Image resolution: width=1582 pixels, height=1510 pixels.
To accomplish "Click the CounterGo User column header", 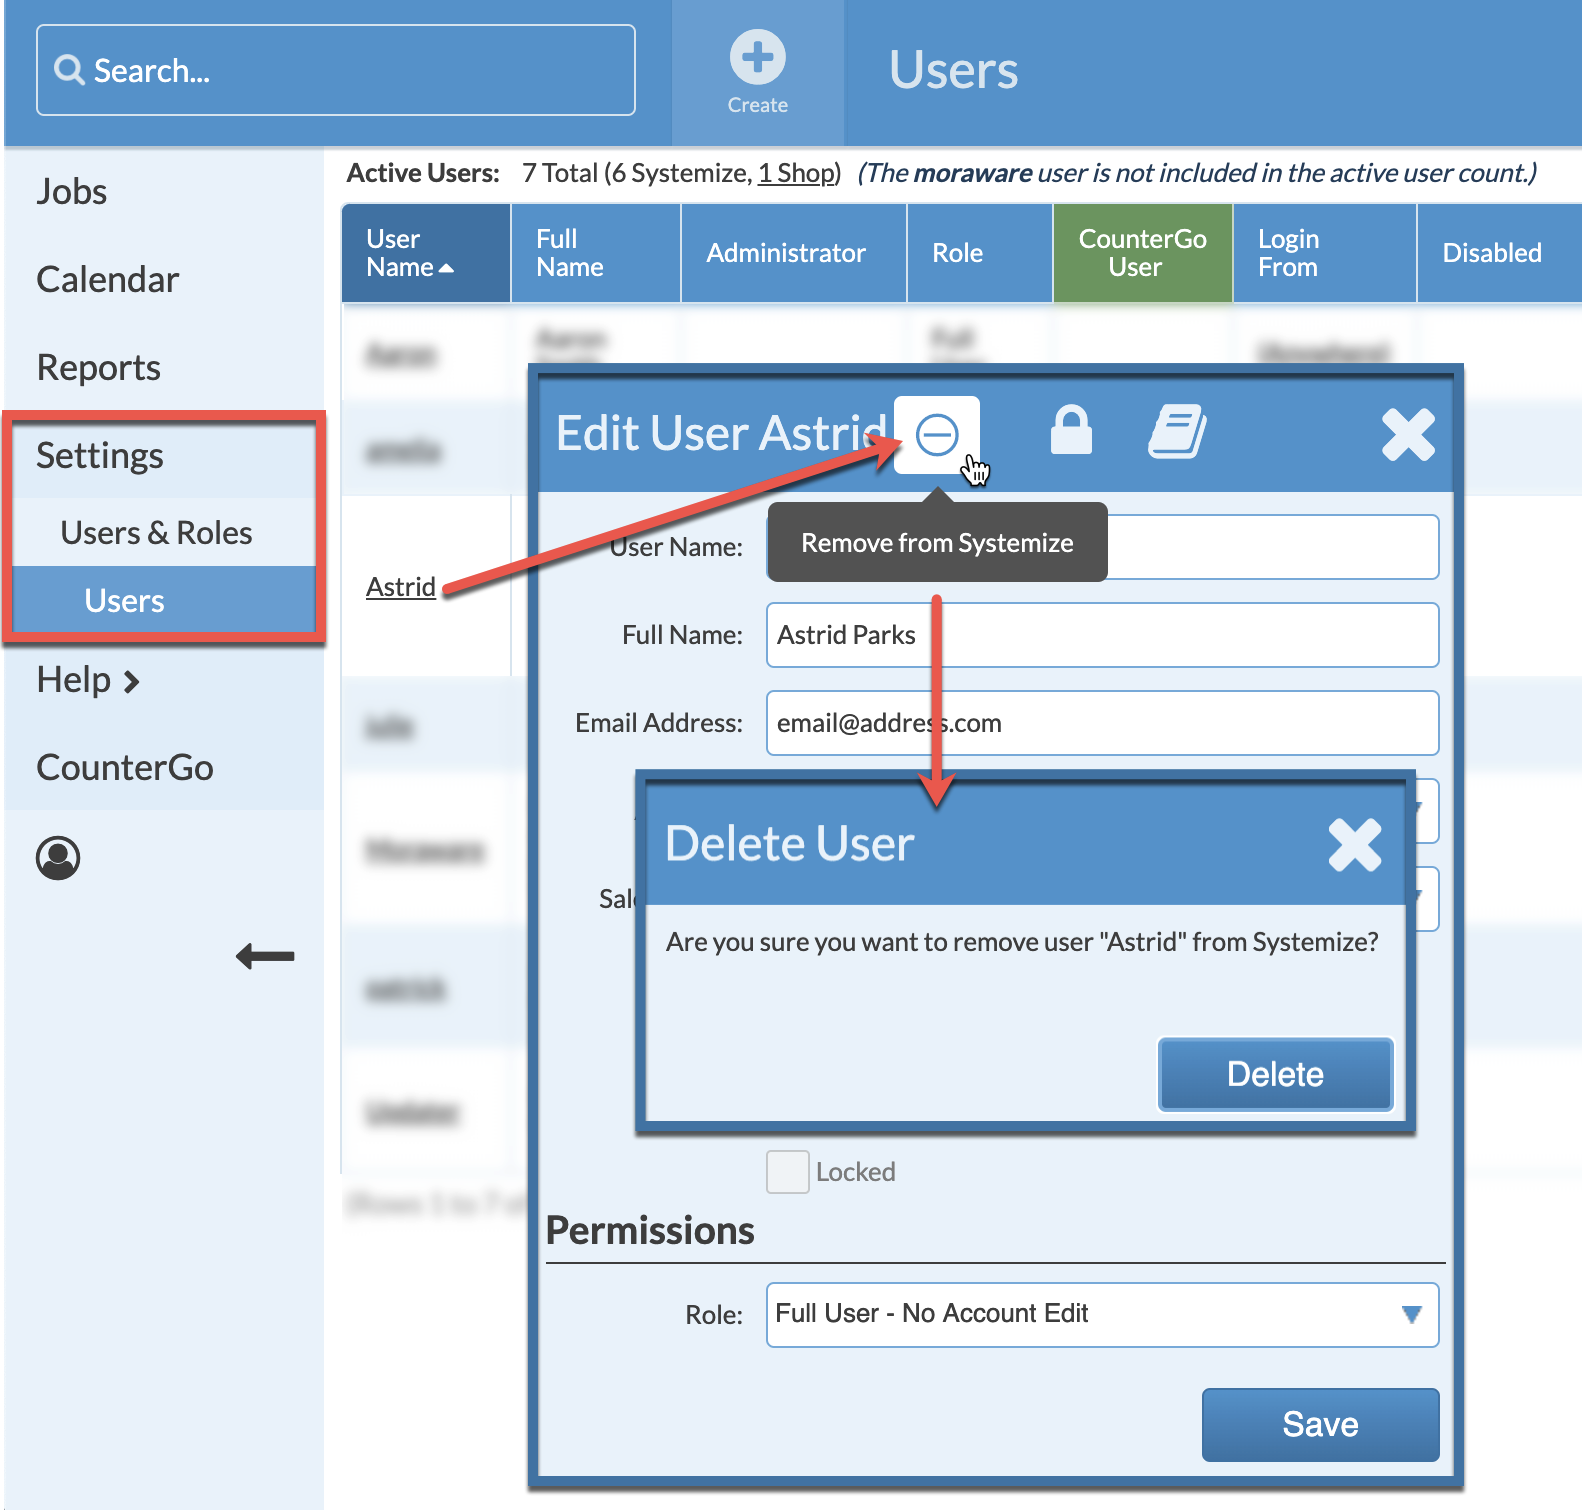I will [1143, 253].
